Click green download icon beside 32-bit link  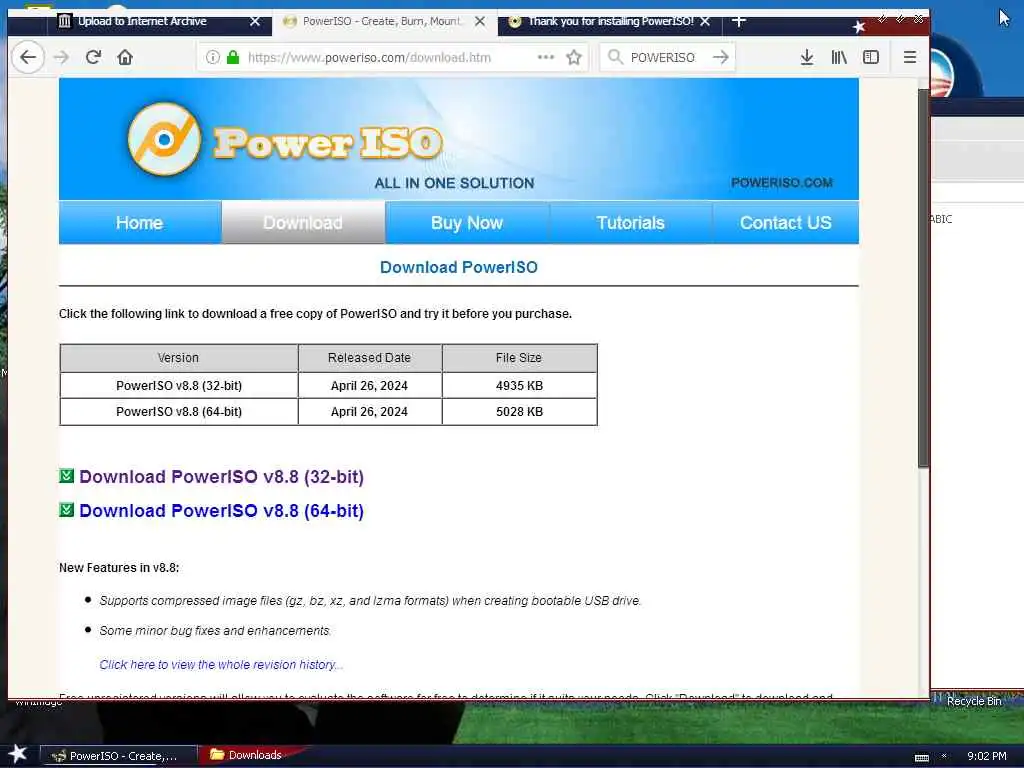pos(67,475)
